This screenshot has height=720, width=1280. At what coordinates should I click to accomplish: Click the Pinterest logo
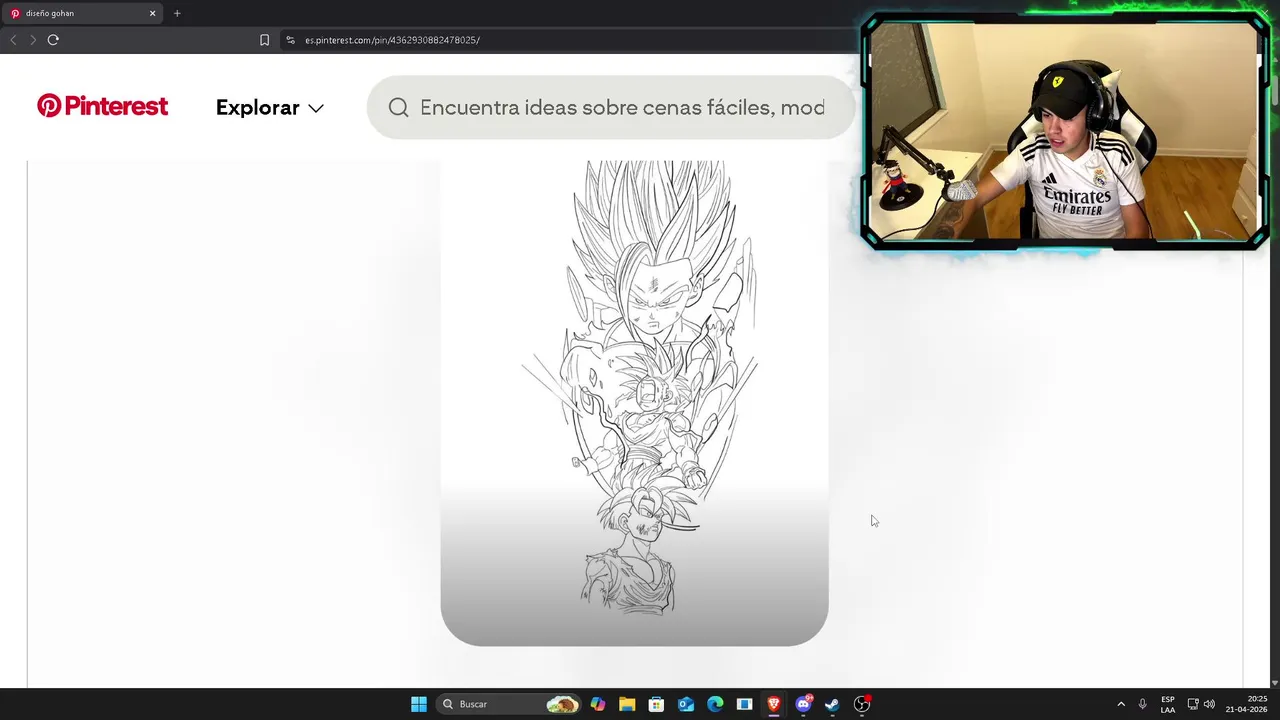click(x=102, y=106)
